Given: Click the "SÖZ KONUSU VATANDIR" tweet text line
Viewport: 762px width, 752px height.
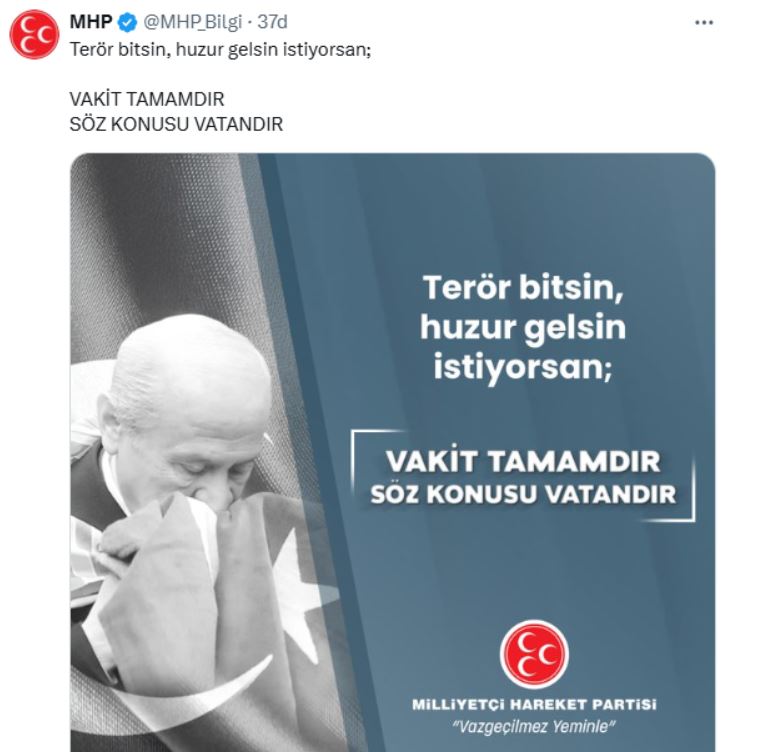Looking at the screenshot, I should point(176,124).
